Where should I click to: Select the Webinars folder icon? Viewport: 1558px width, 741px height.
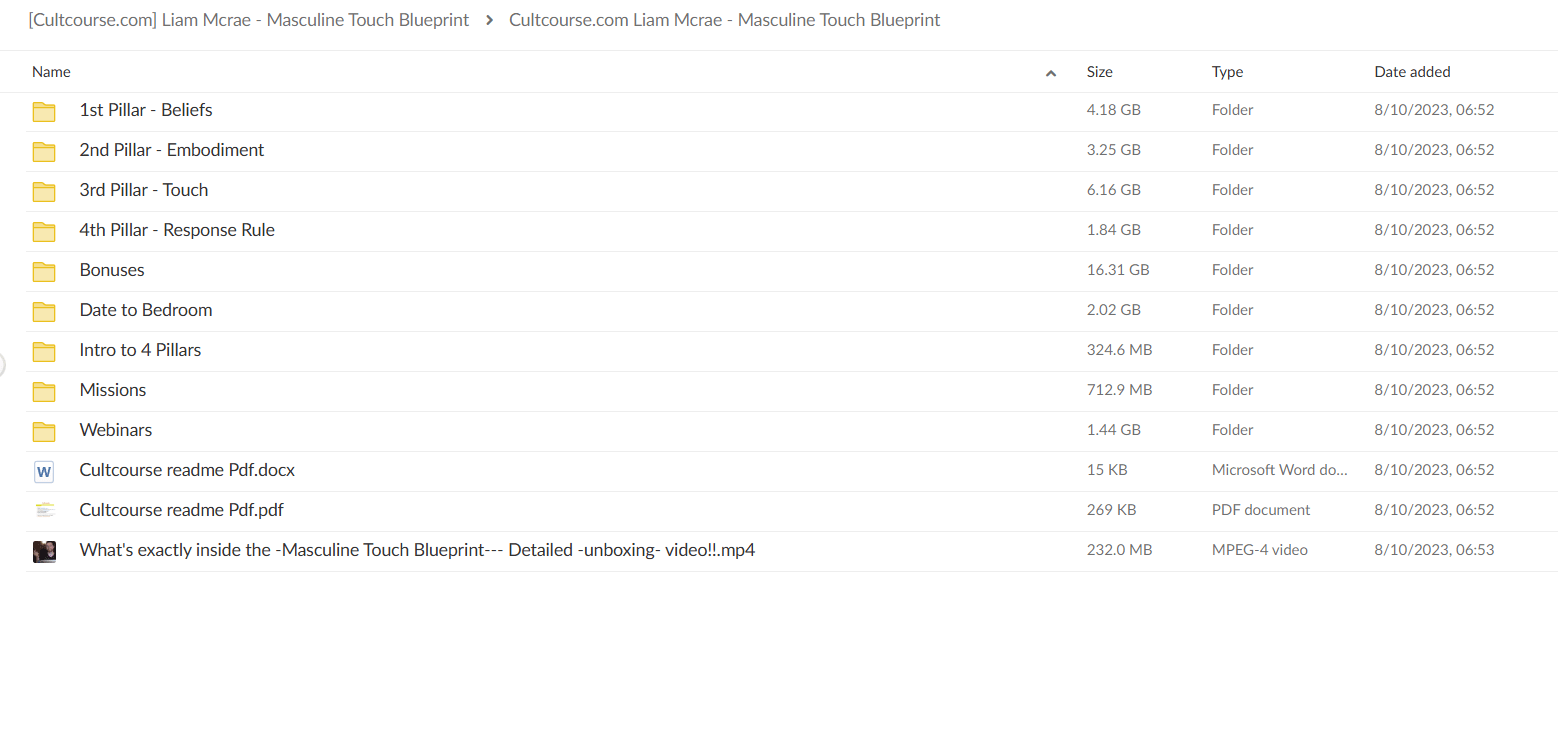click(44, 431)
